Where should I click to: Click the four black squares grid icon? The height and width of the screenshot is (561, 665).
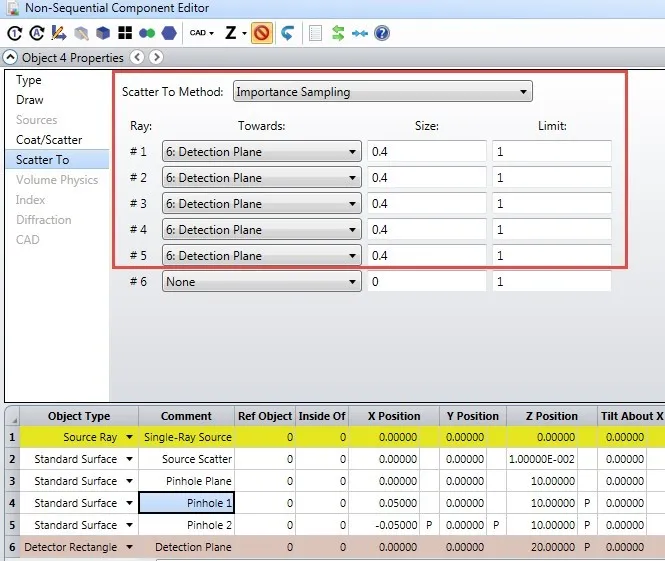pyautogui.click(x=126, y=33)
